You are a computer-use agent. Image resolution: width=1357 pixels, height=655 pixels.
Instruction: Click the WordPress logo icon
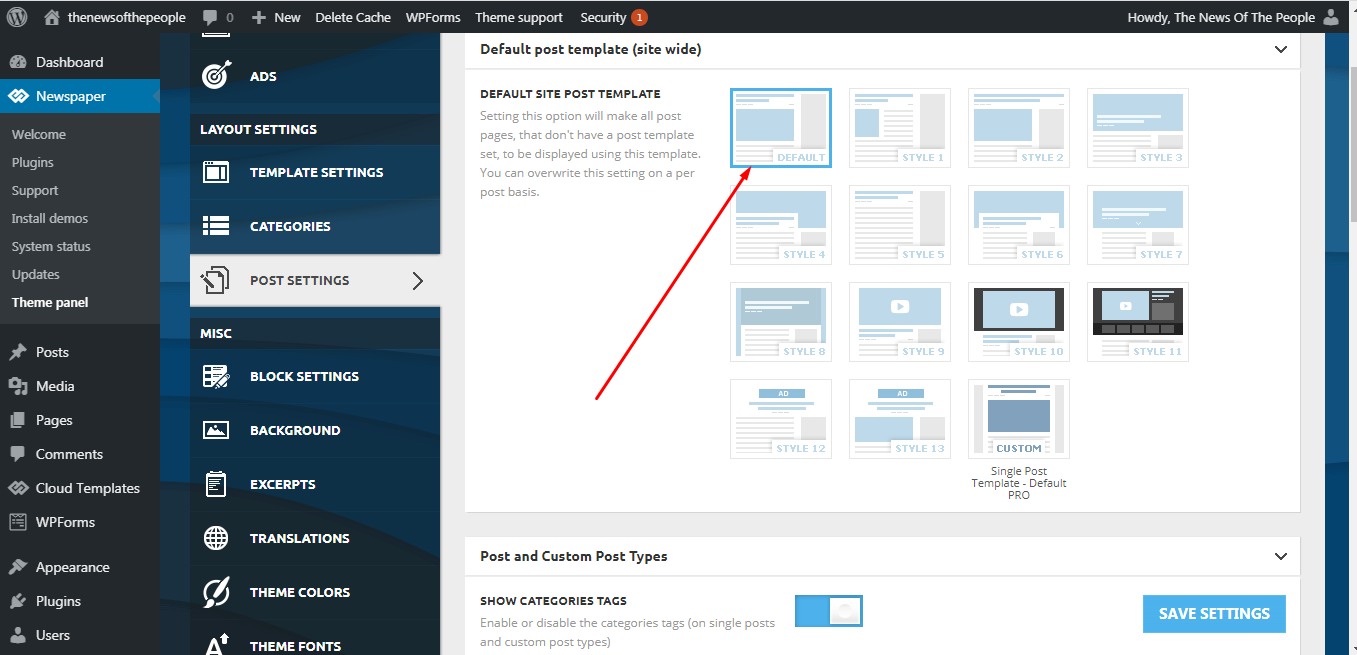point(17,17)
